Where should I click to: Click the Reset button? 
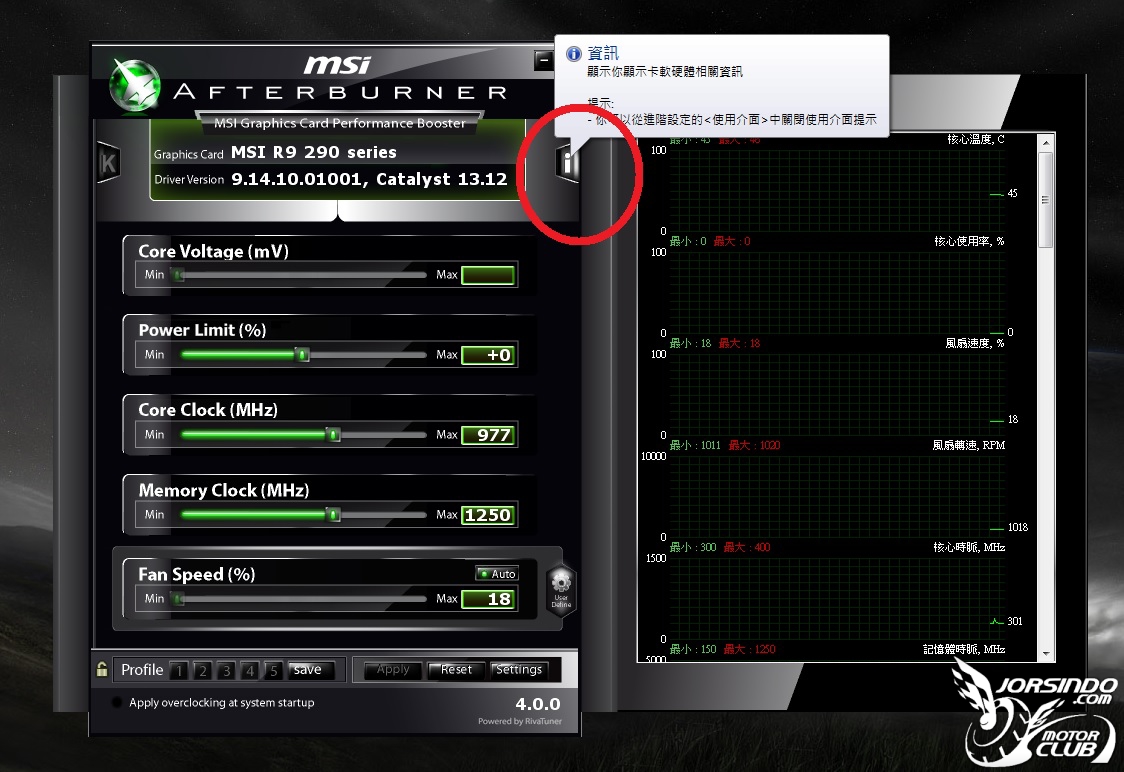point(456,669)
